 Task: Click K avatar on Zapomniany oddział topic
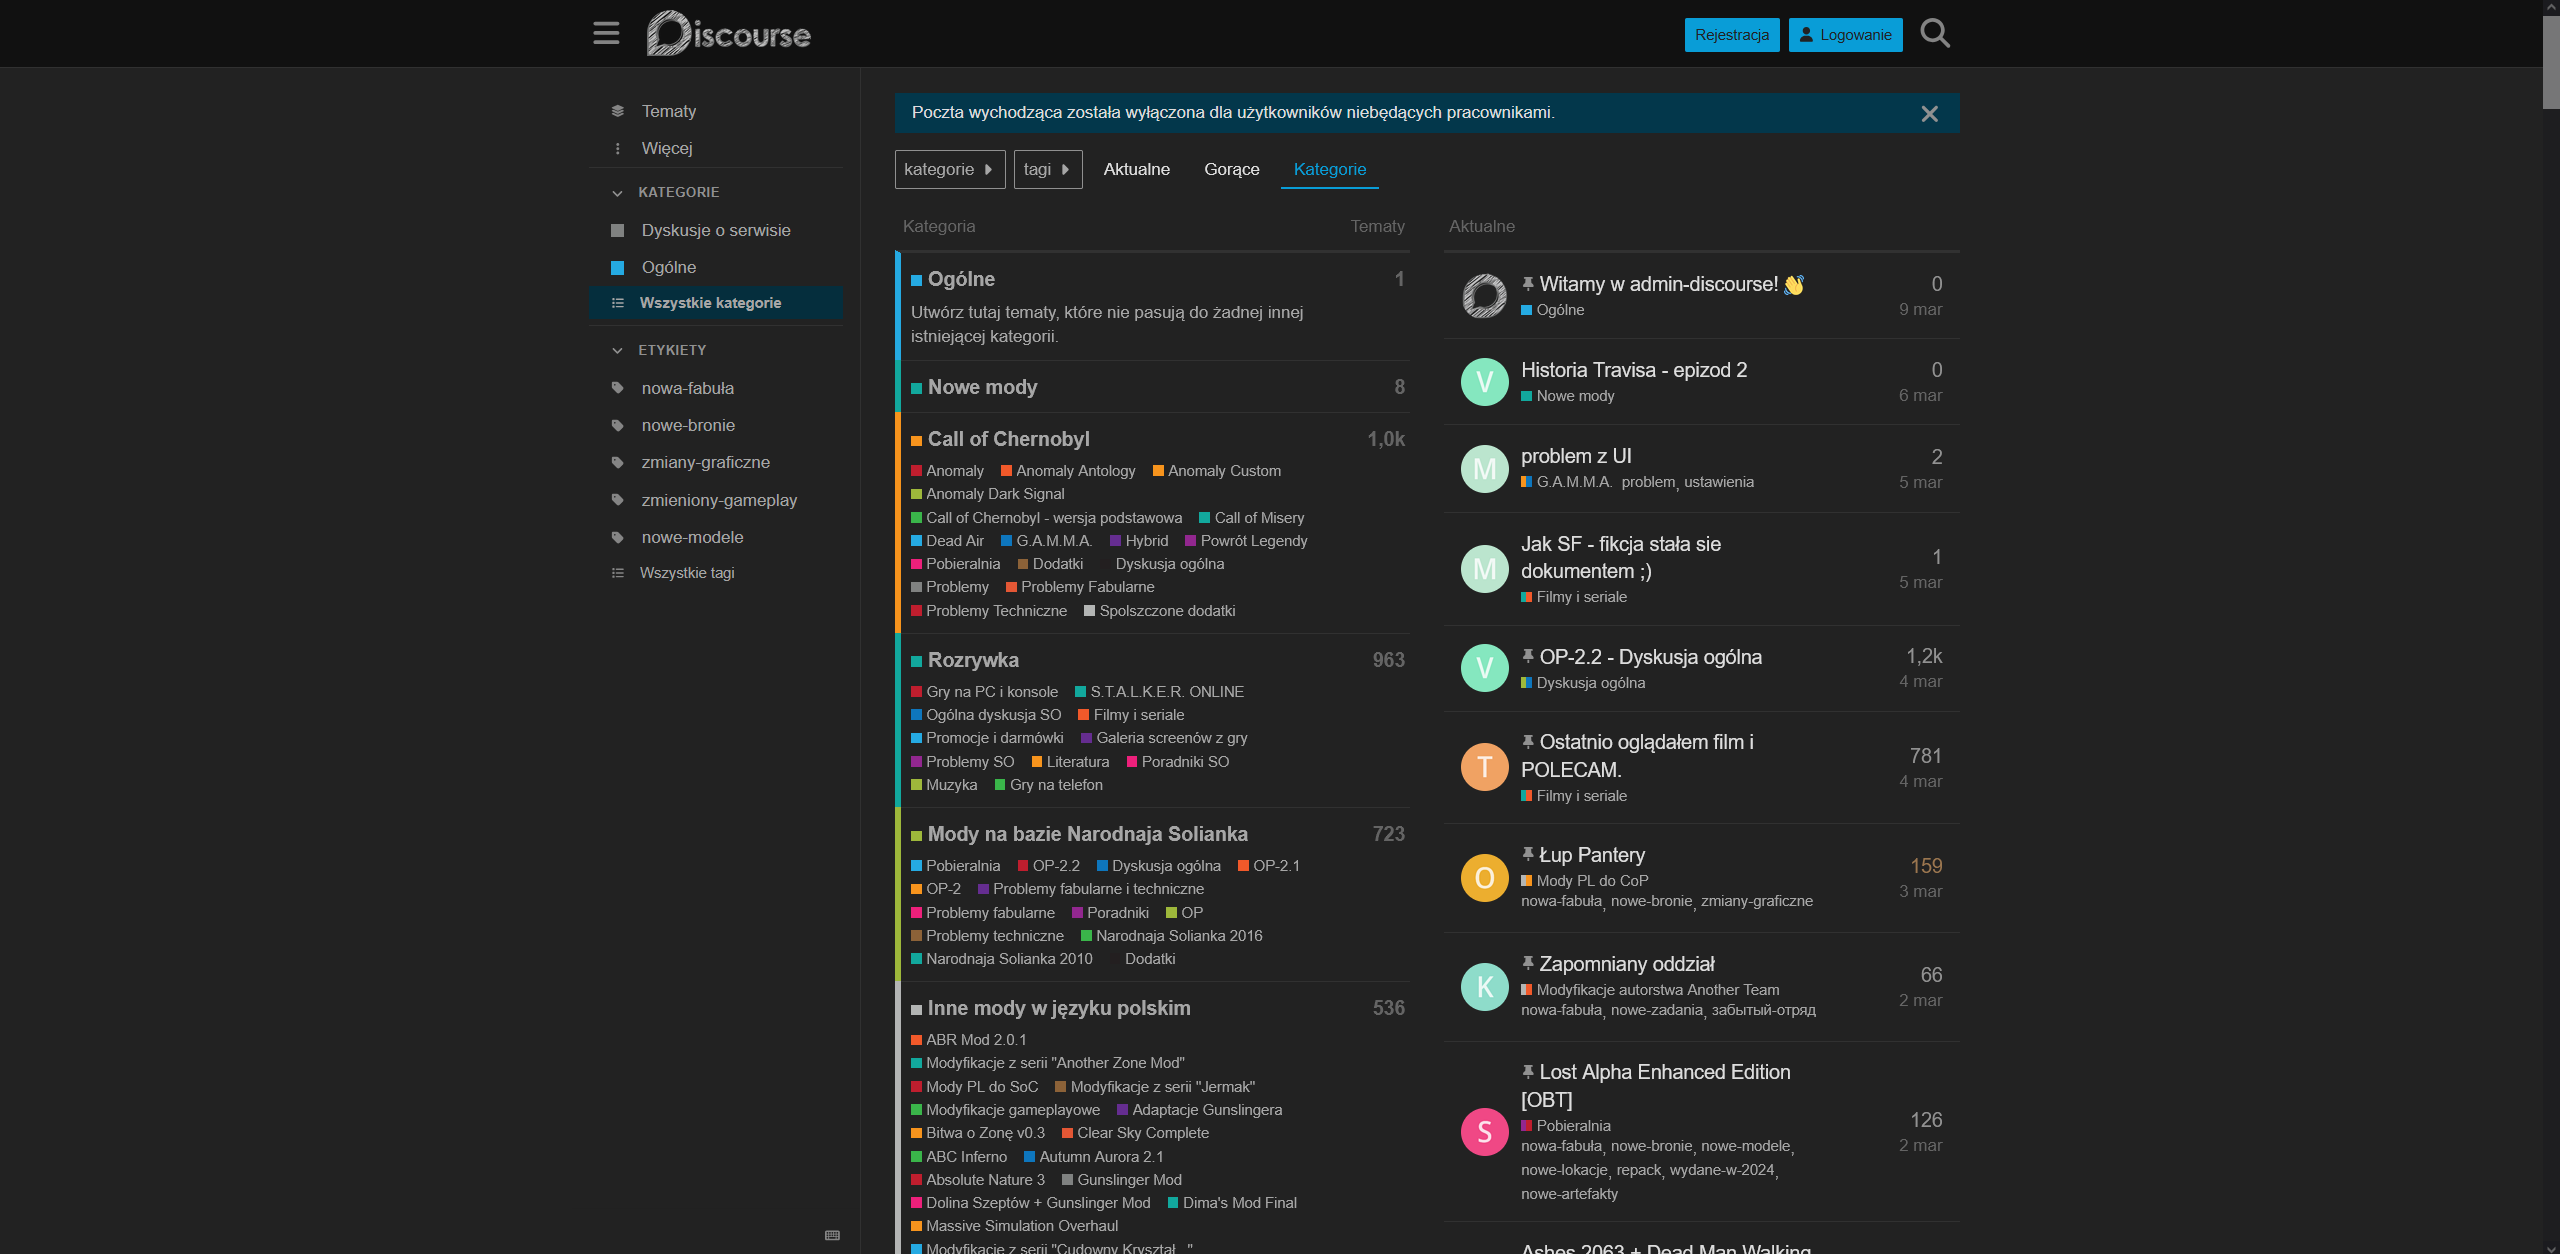coord(1484,987)
